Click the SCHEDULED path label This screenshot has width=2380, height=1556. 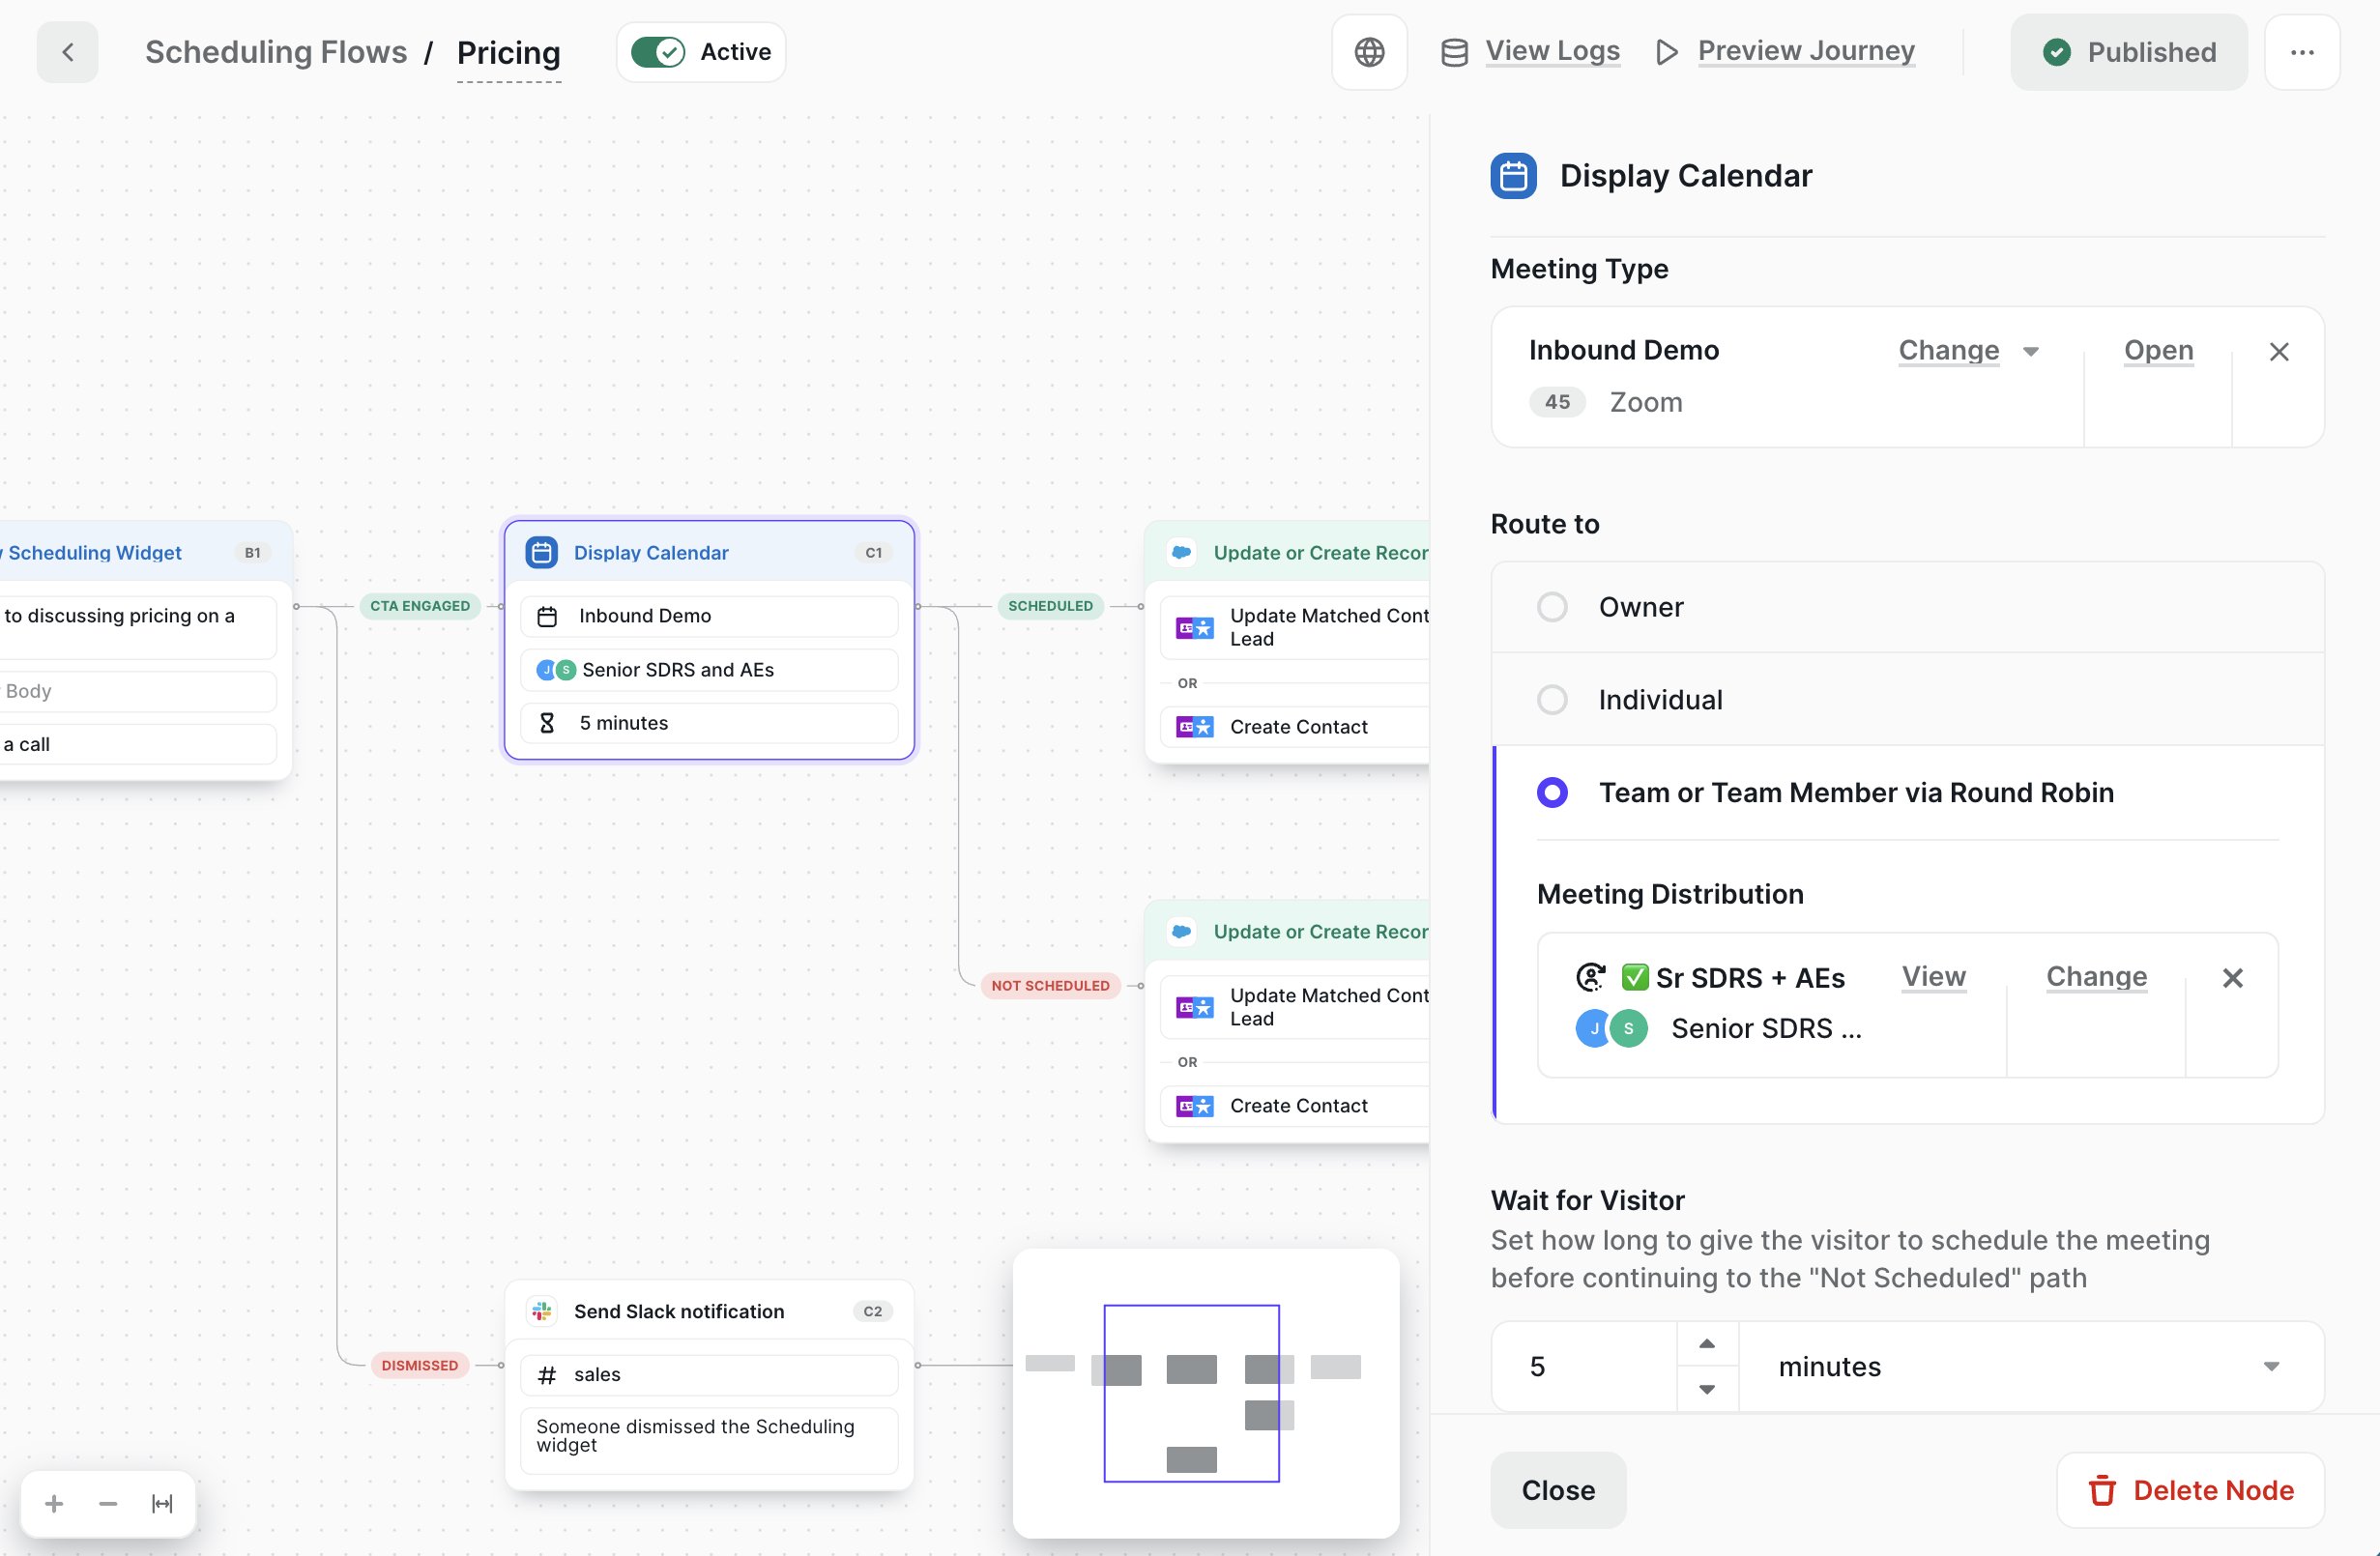coord(1050,606)
